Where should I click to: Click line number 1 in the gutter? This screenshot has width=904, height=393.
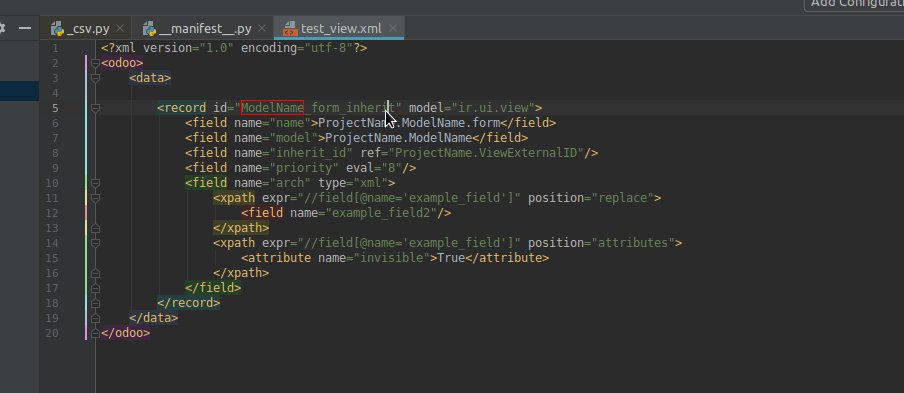(x=55, y=48)
